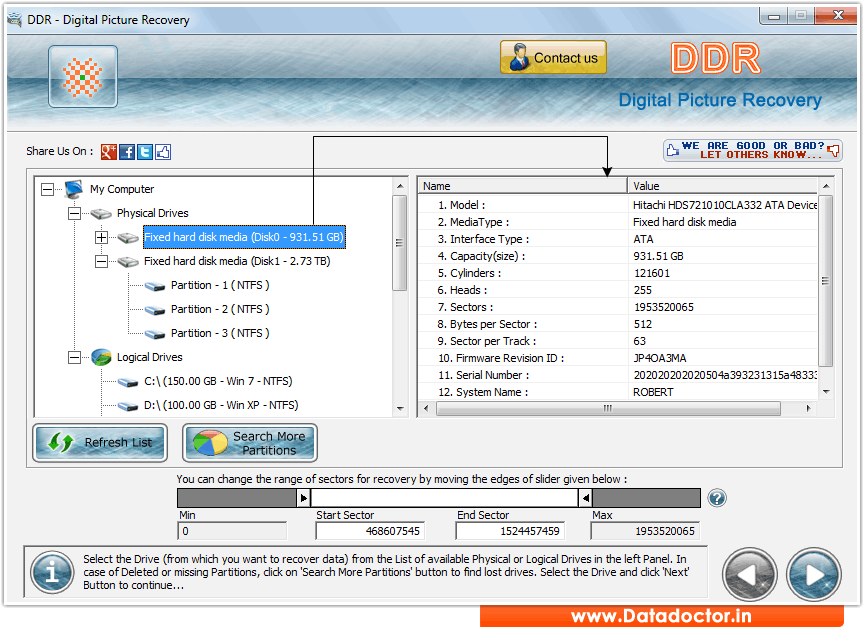Click the details table scroll down arrow
Screen dimensions: 864x627
(x=826, y=392)
